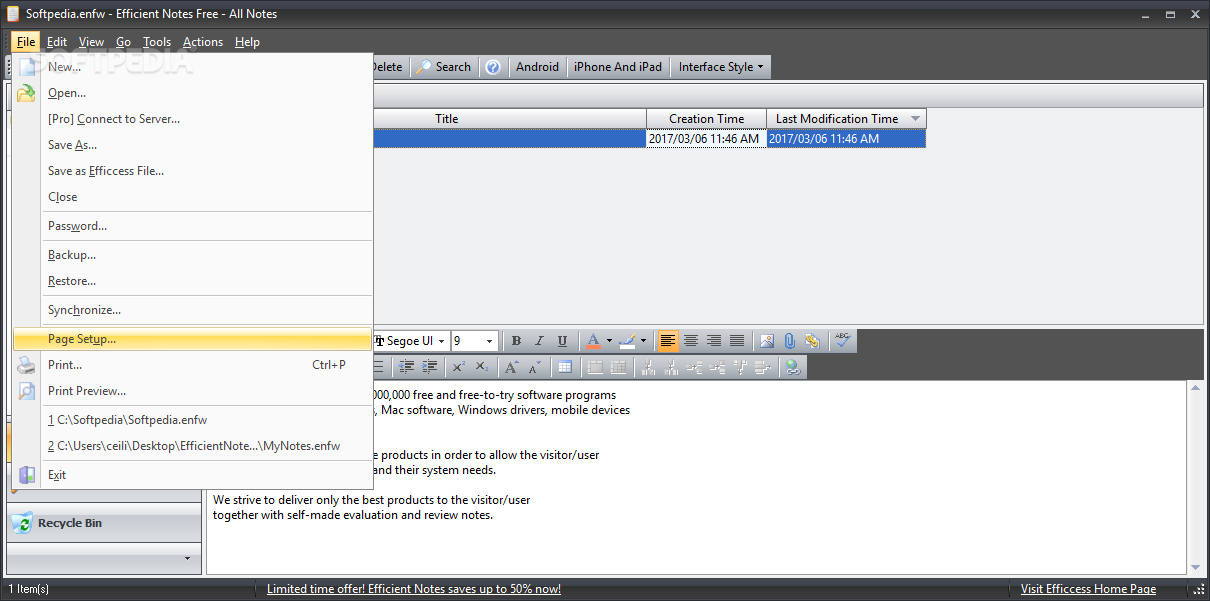Open the font size 9 dropdown
The width and height of the screenshot is (1210, 601).
coord(489,341)
